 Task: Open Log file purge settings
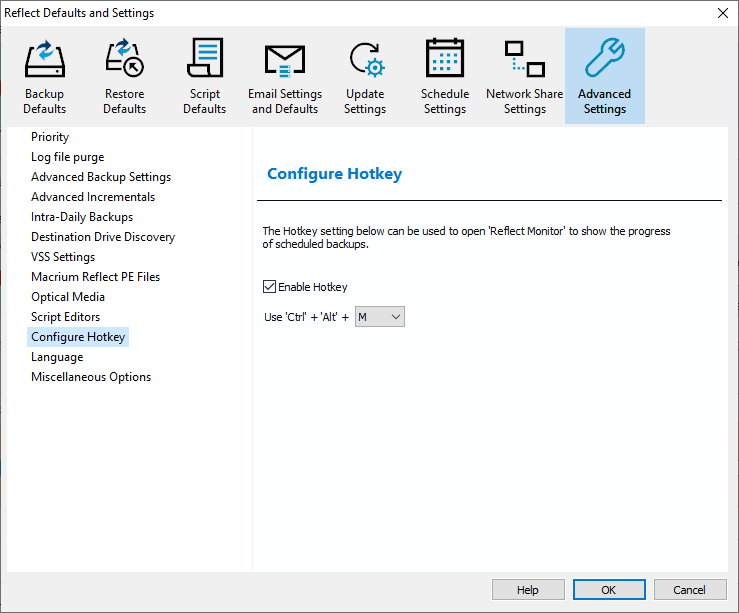[67, 157]
